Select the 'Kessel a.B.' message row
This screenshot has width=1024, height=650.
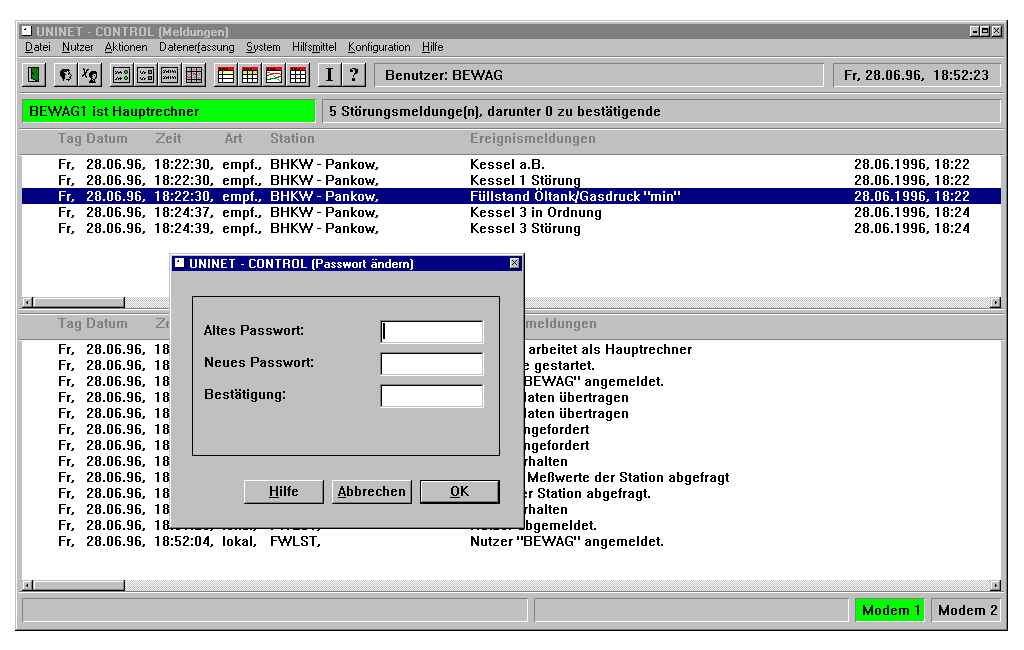(511, 164)
